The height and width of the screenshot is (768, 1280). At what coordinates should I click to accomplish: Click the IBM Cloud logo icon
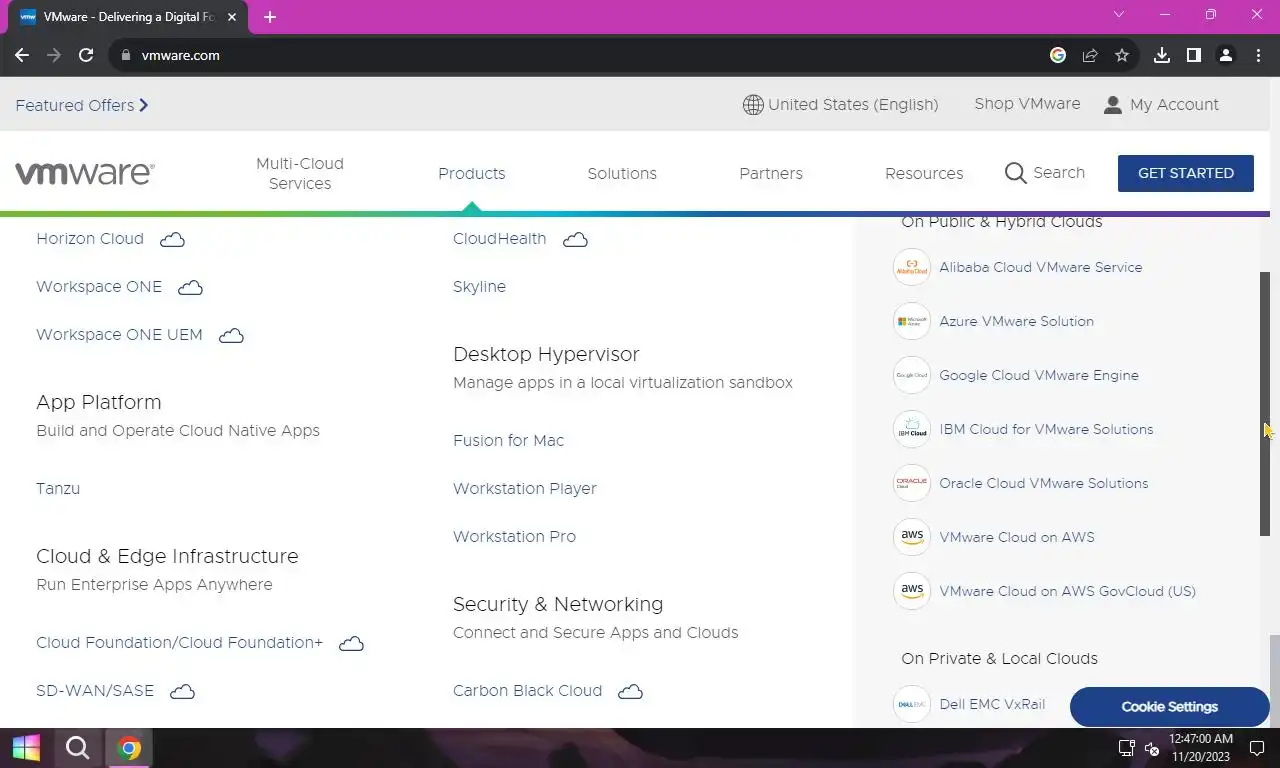click(912, 429)
